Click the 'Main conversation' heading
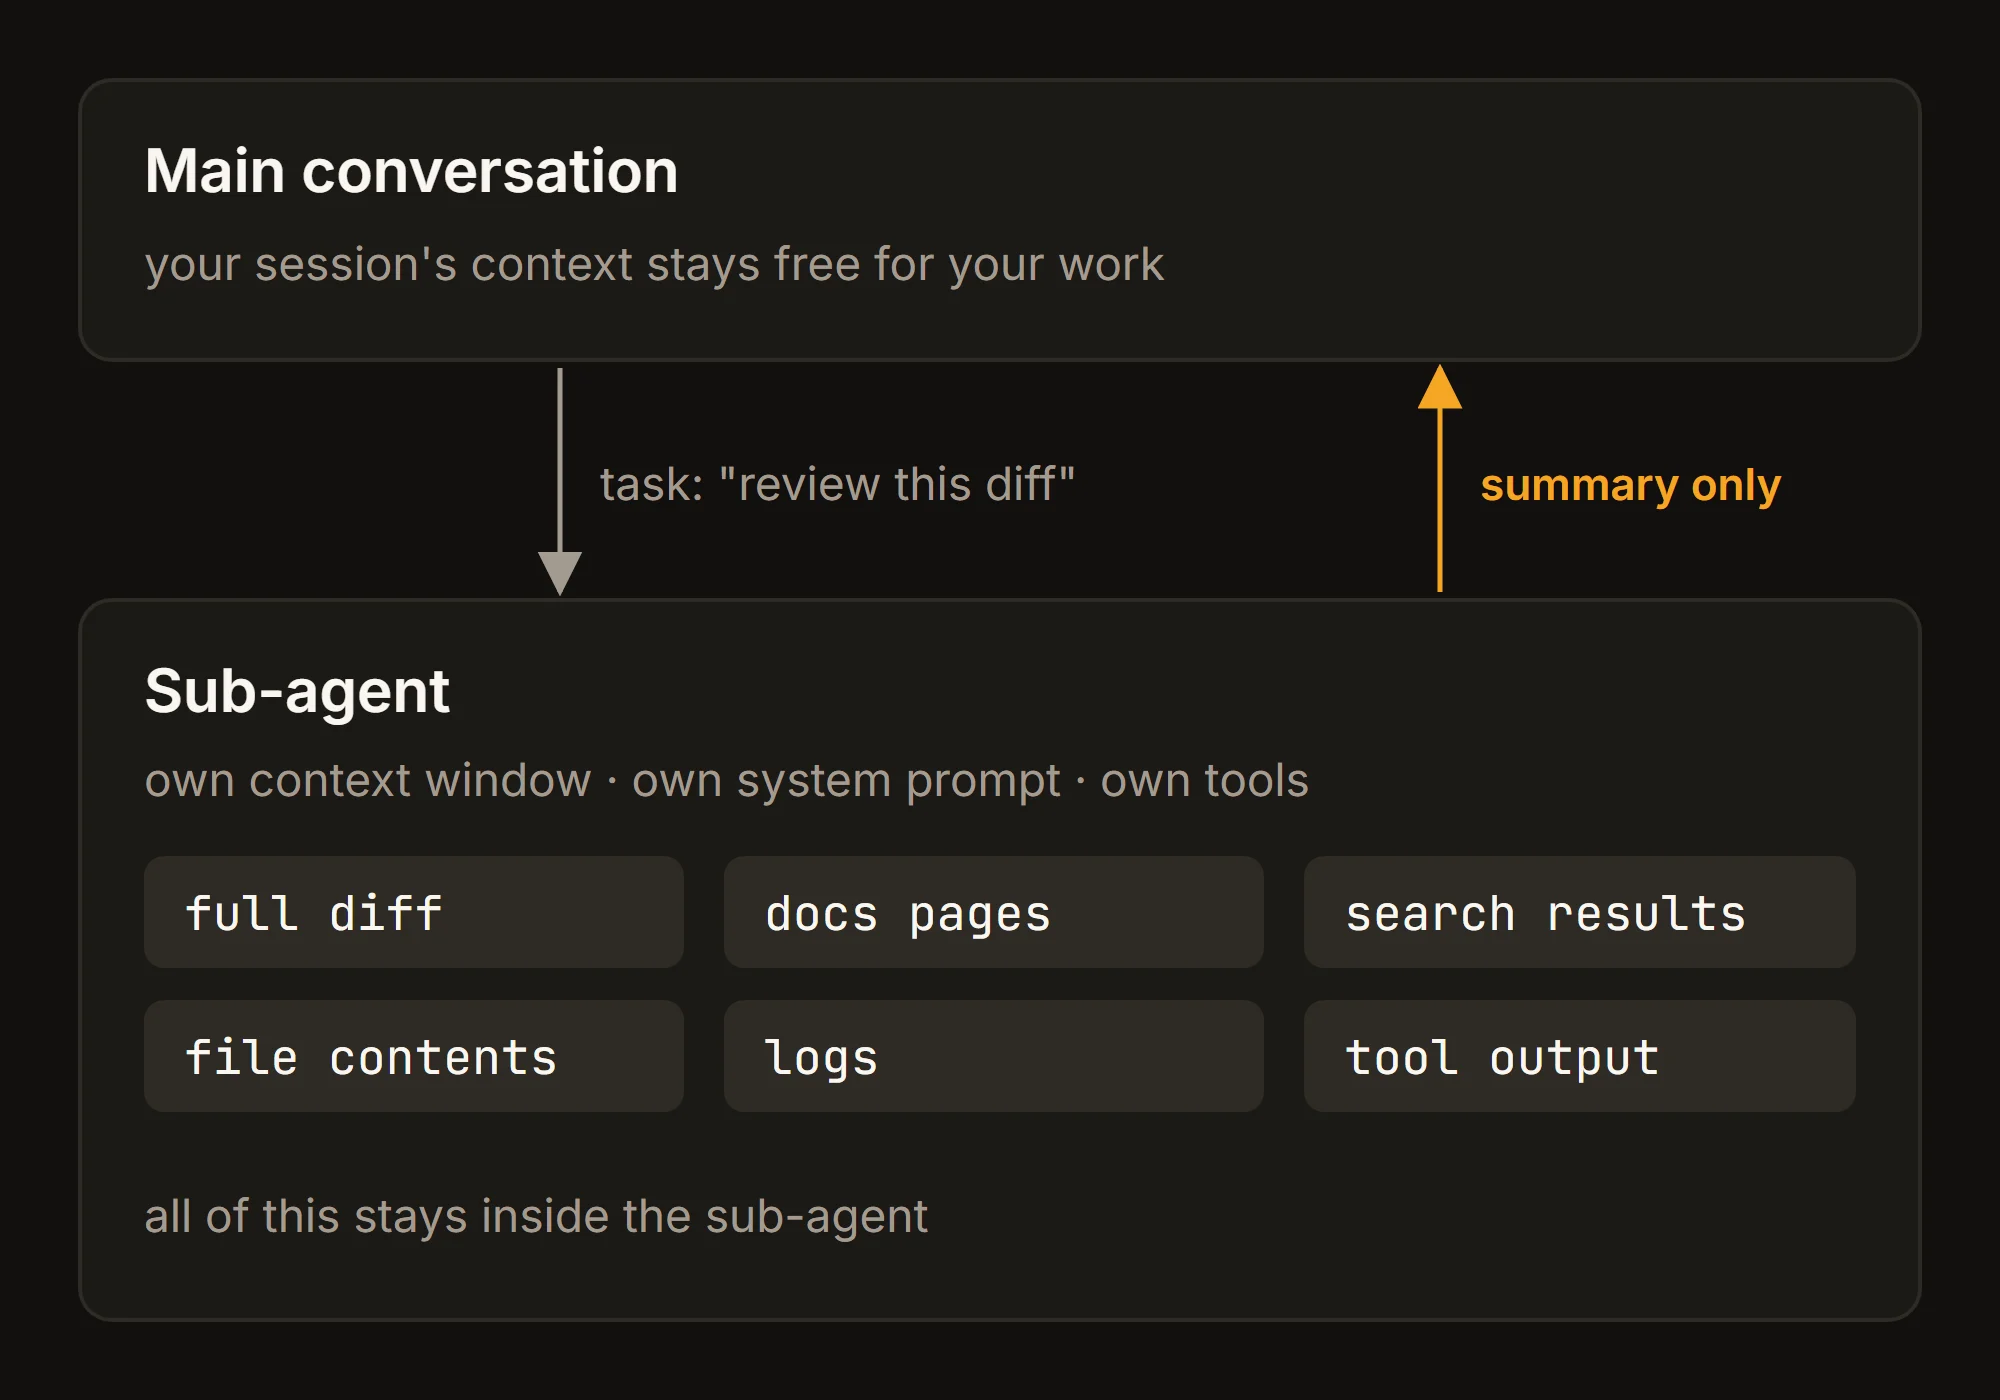This screenshot has height=1400, width=2000. coord(411,171)
